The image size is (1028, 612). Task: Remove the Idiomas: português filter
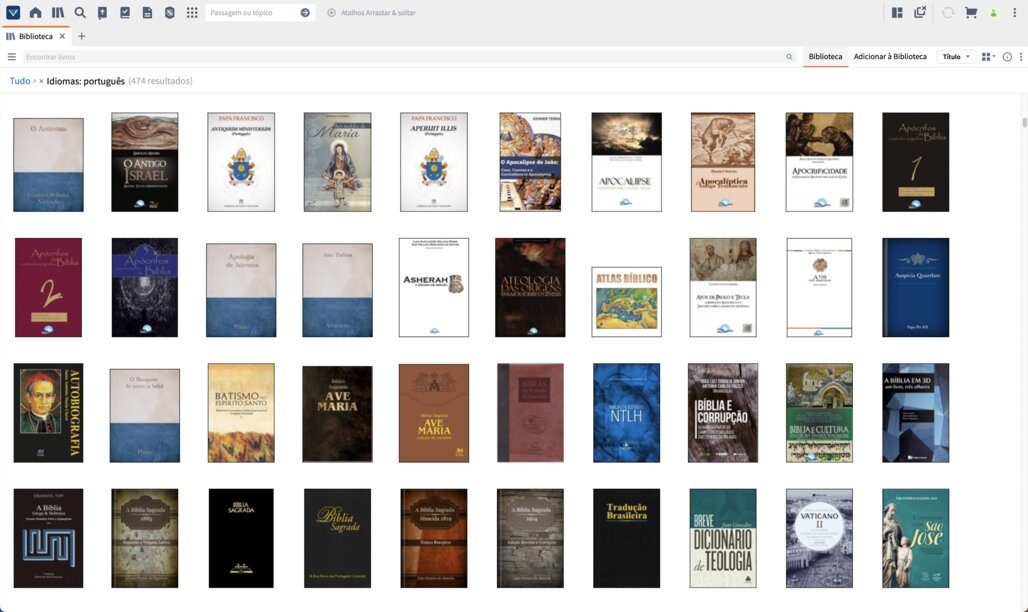pos(41,81)
